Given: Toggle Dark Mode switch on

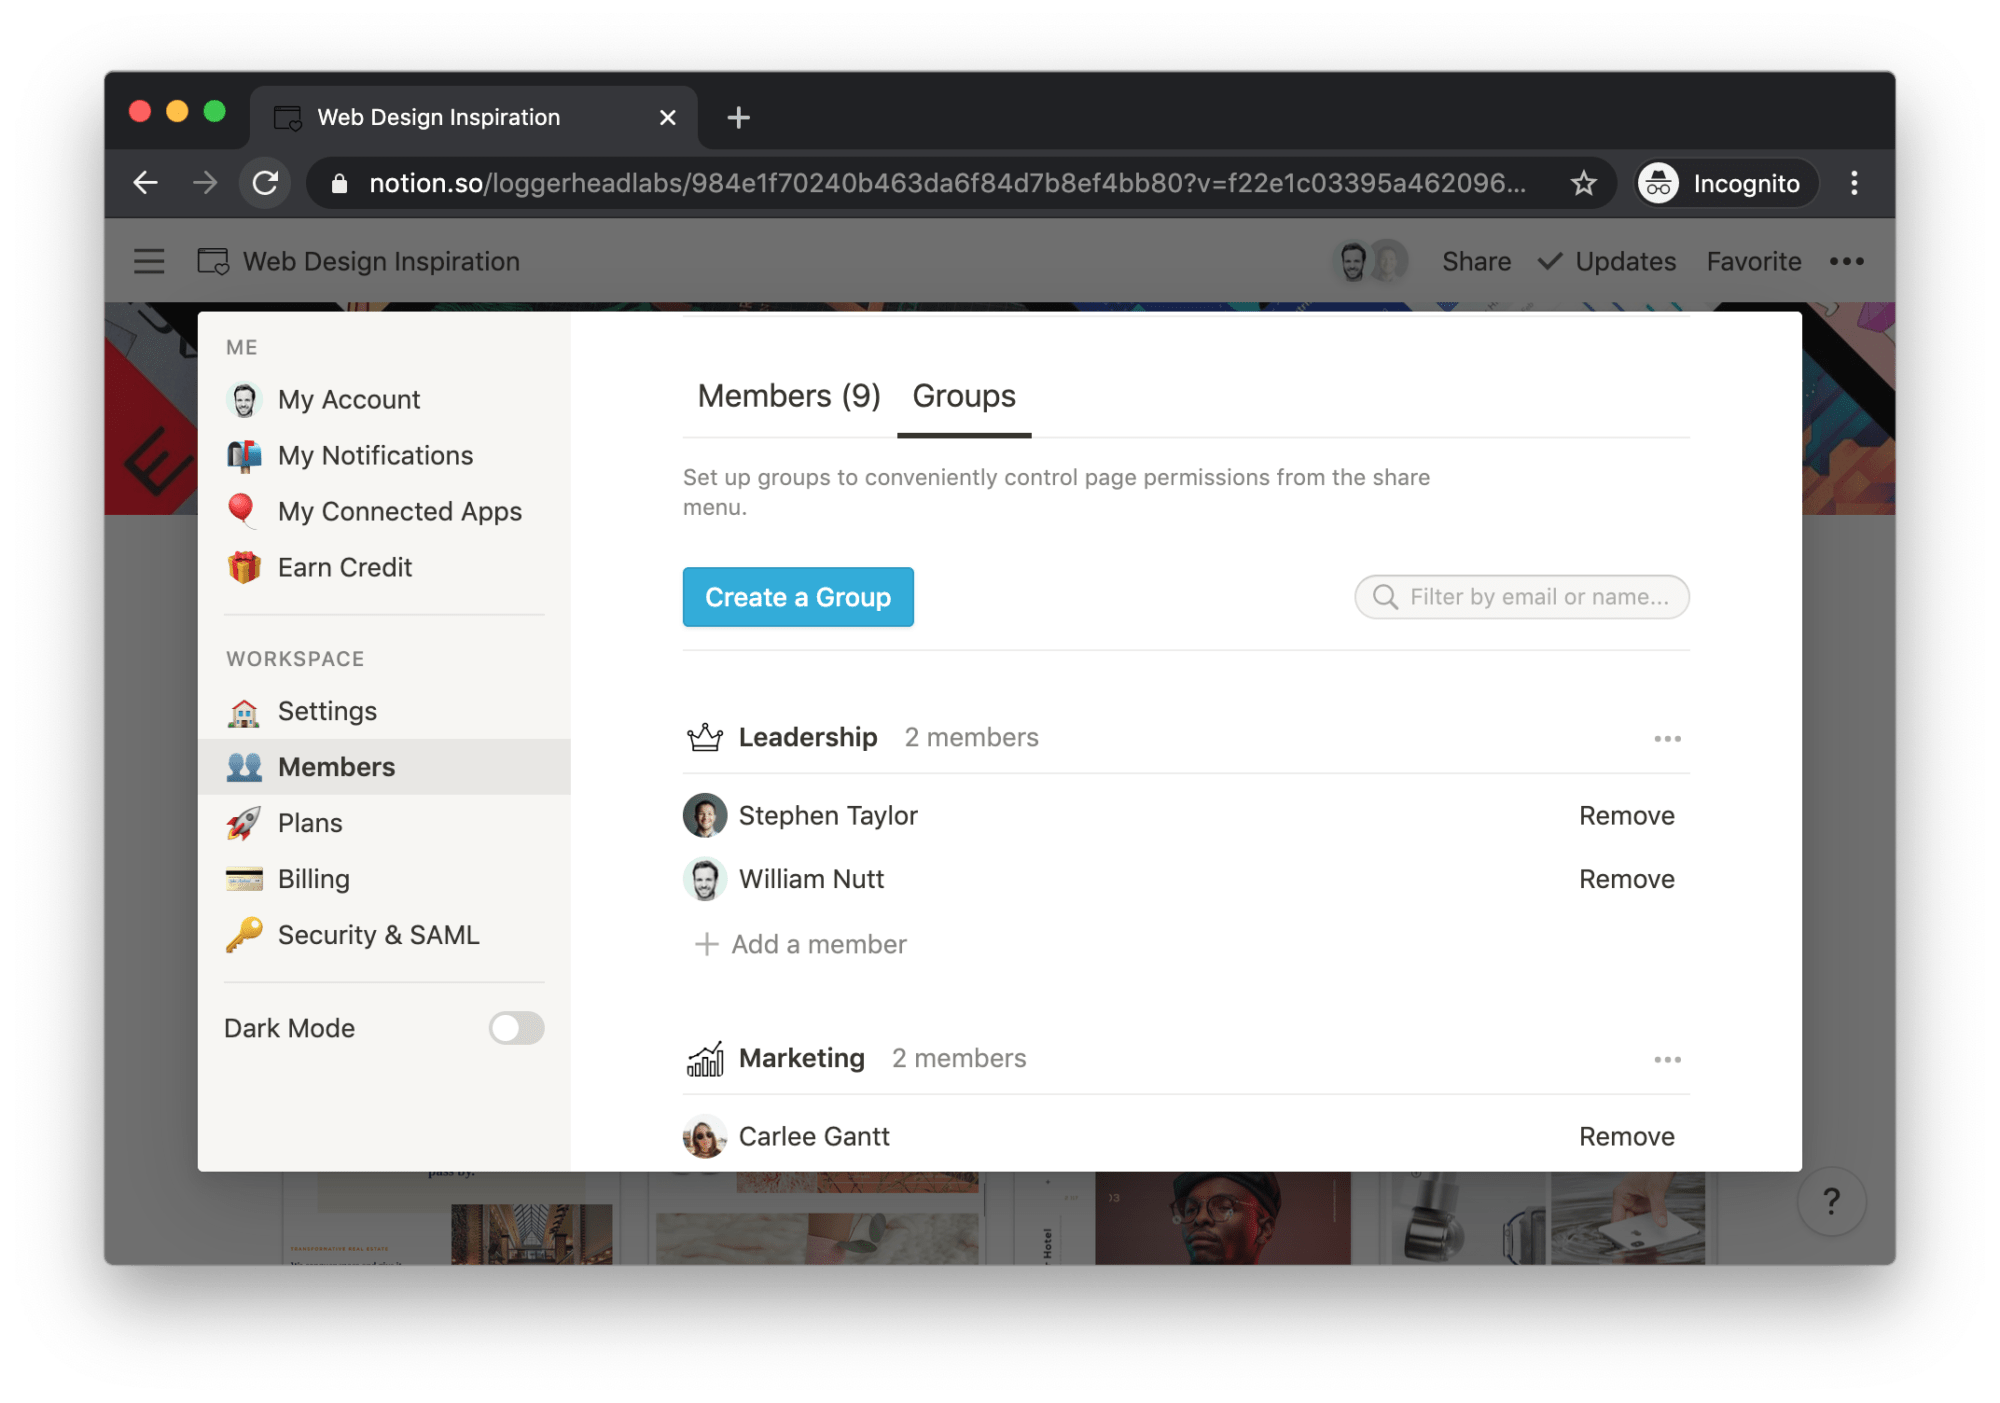Looking at the screenshot, I should pyautogui.click(x=516, y=1028).
